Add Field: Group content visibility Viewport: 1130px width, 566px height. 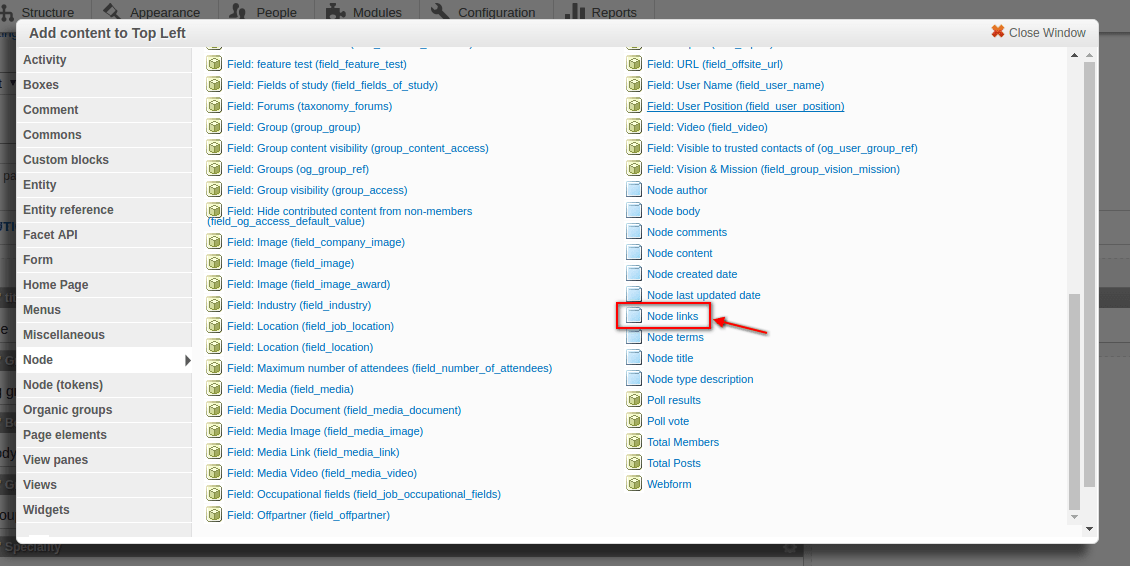click(357, 148)
